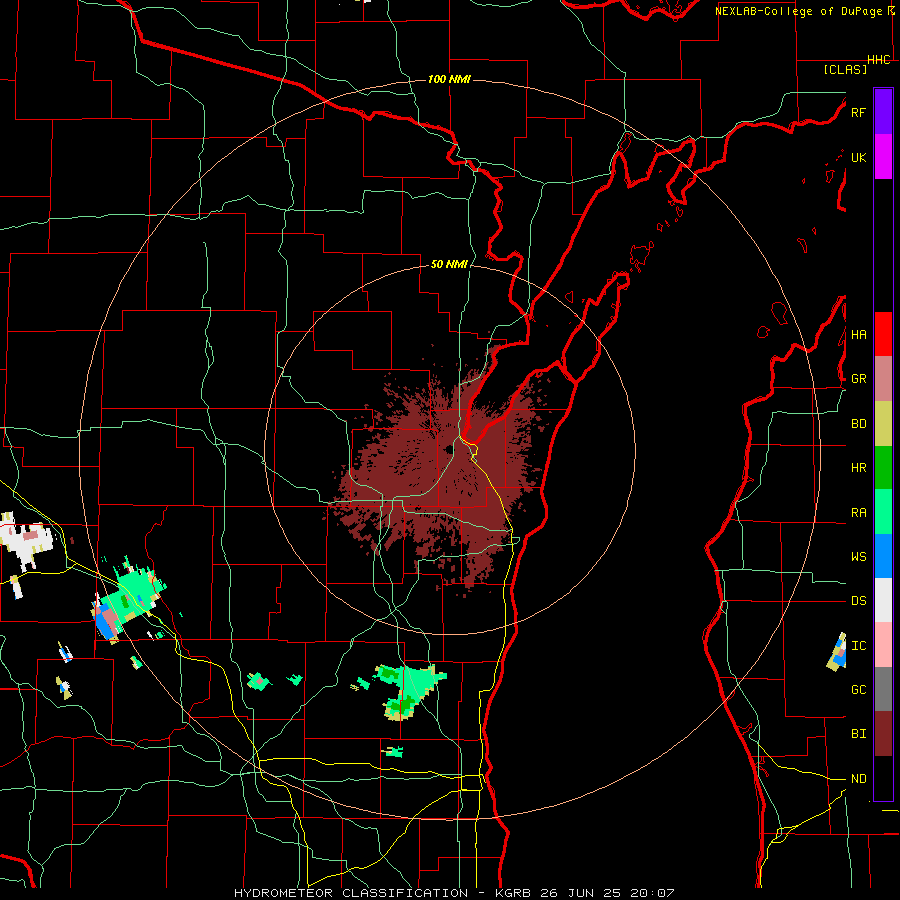
Task: Click the IC pink legend swatch
Action: point(883,645)
